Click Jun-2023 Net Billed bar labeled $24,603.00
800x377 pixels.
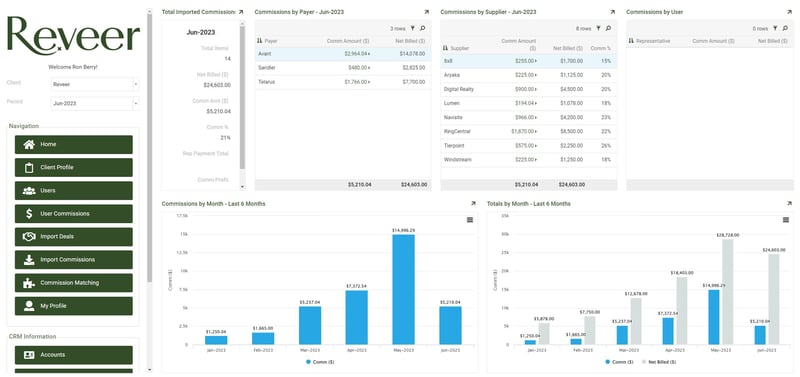pos(774,299)
